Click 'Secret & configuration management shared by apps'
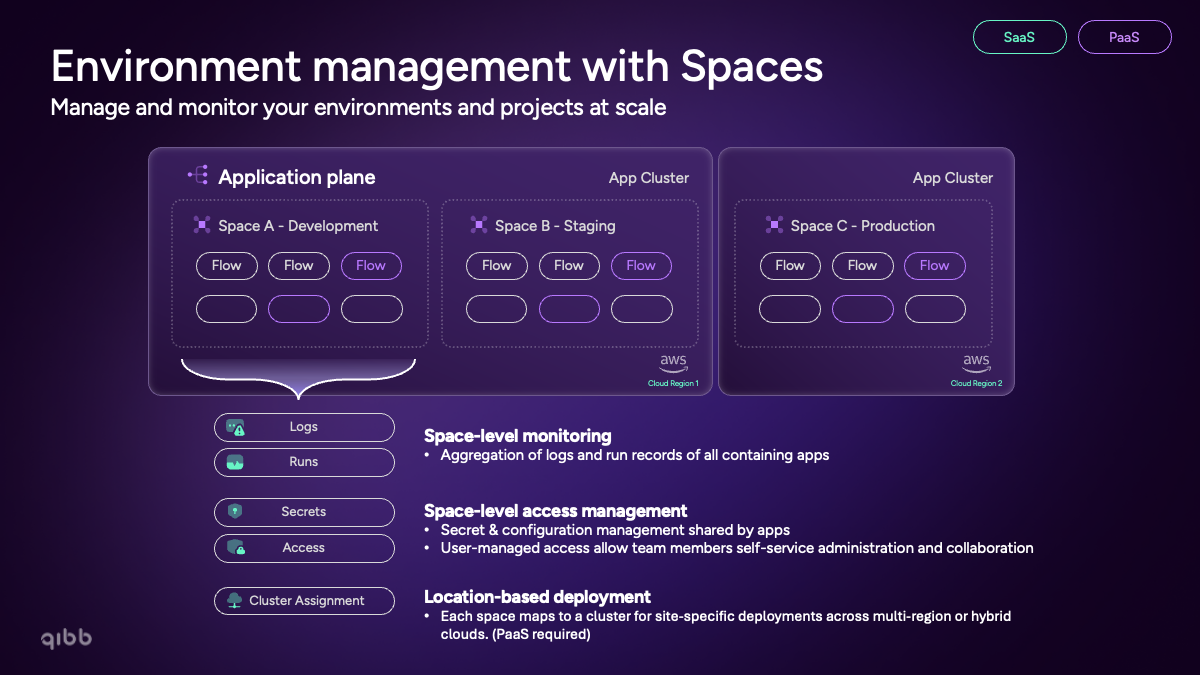The height and width of the screenshot is (675, 1200). pyautogui.click(x=615, y=530)
